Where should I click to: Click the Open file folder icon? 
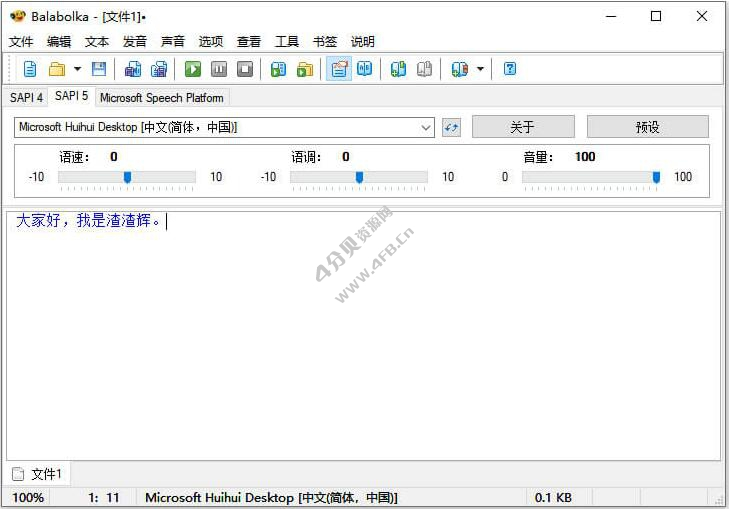[x=57, y=69]
